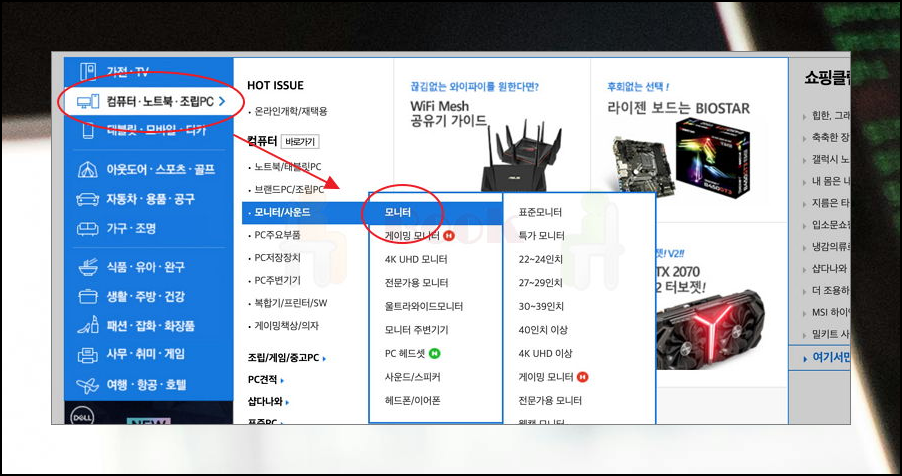
Task: Choose 표준모니터 in right list
Action: click(540, 212)
